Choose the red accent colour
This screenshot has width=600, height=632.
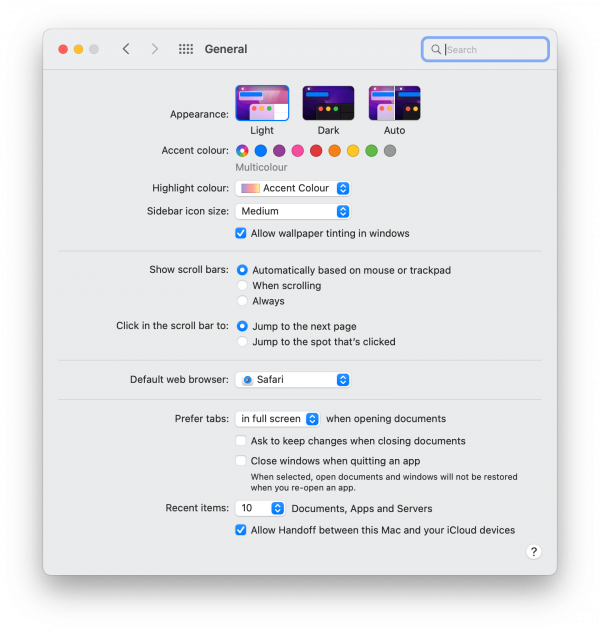coord(316,151)
